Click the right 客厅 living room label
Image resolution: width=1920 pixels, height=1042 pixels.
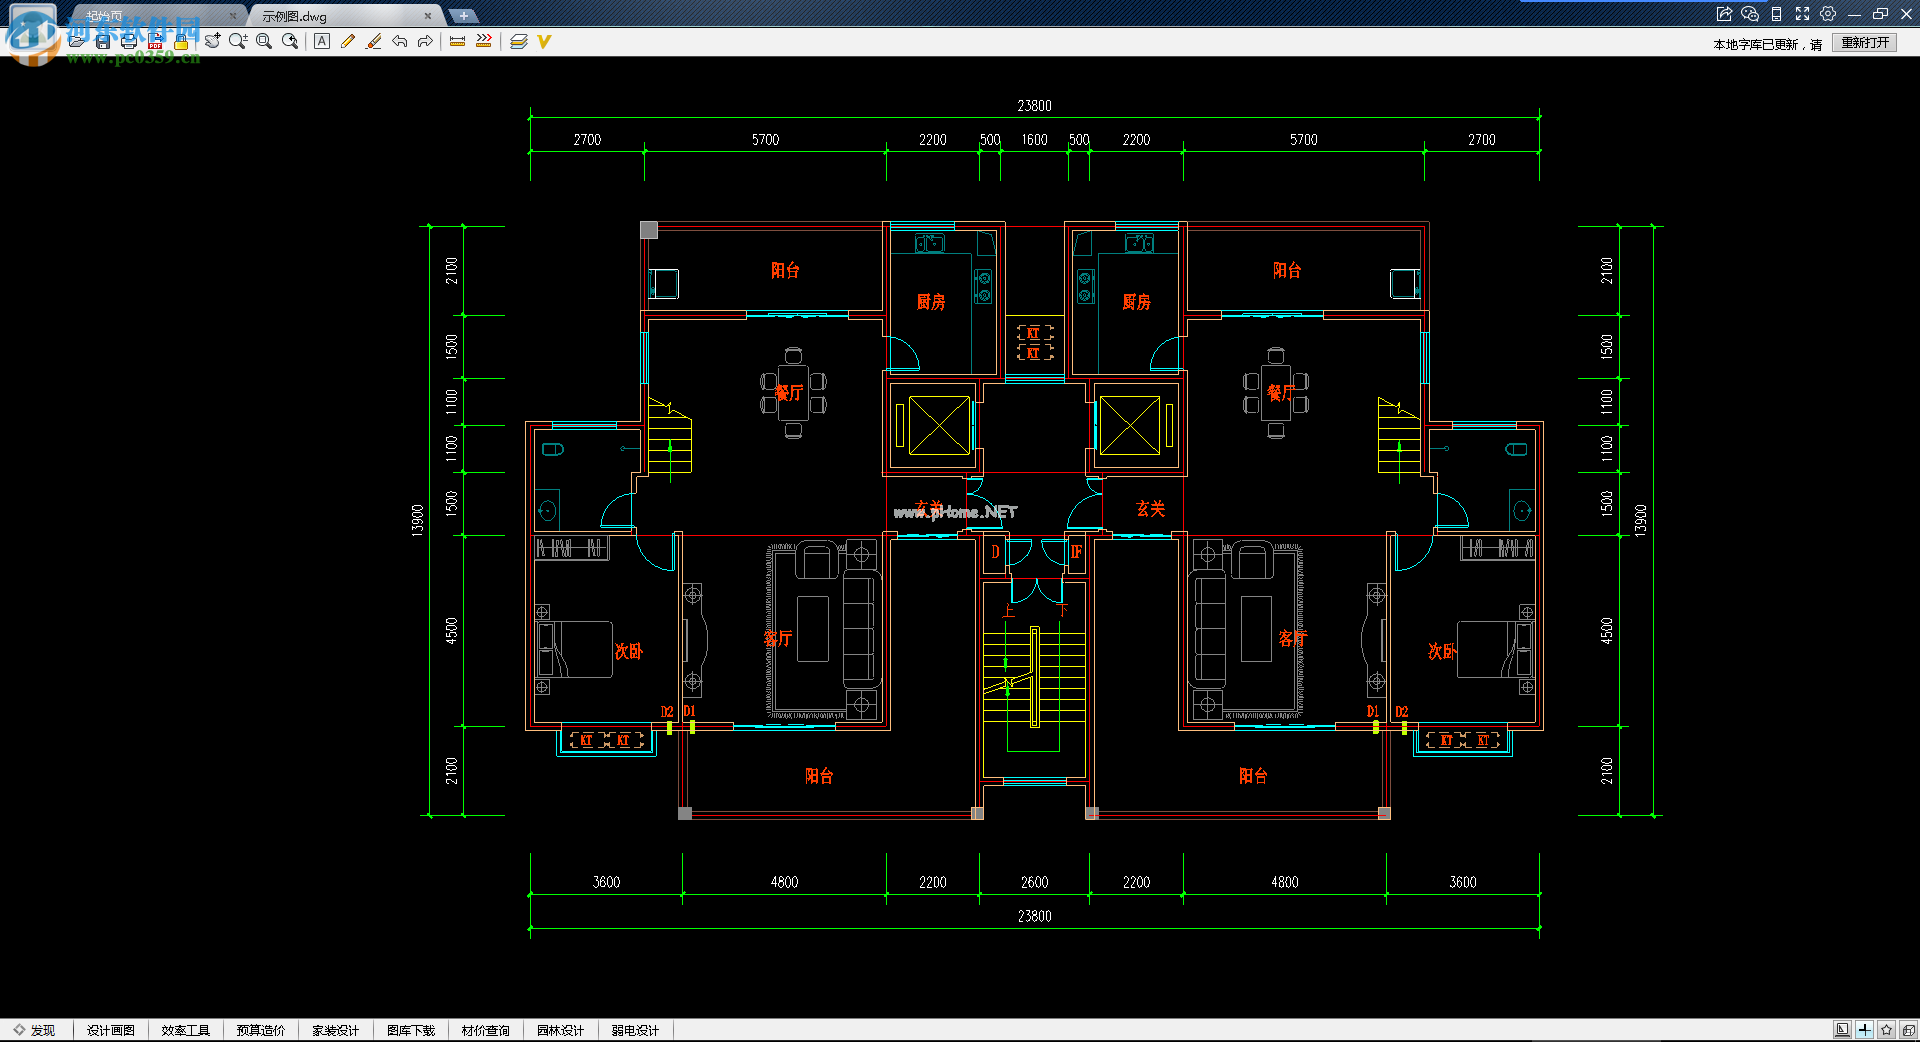[x=1292, y=638]
